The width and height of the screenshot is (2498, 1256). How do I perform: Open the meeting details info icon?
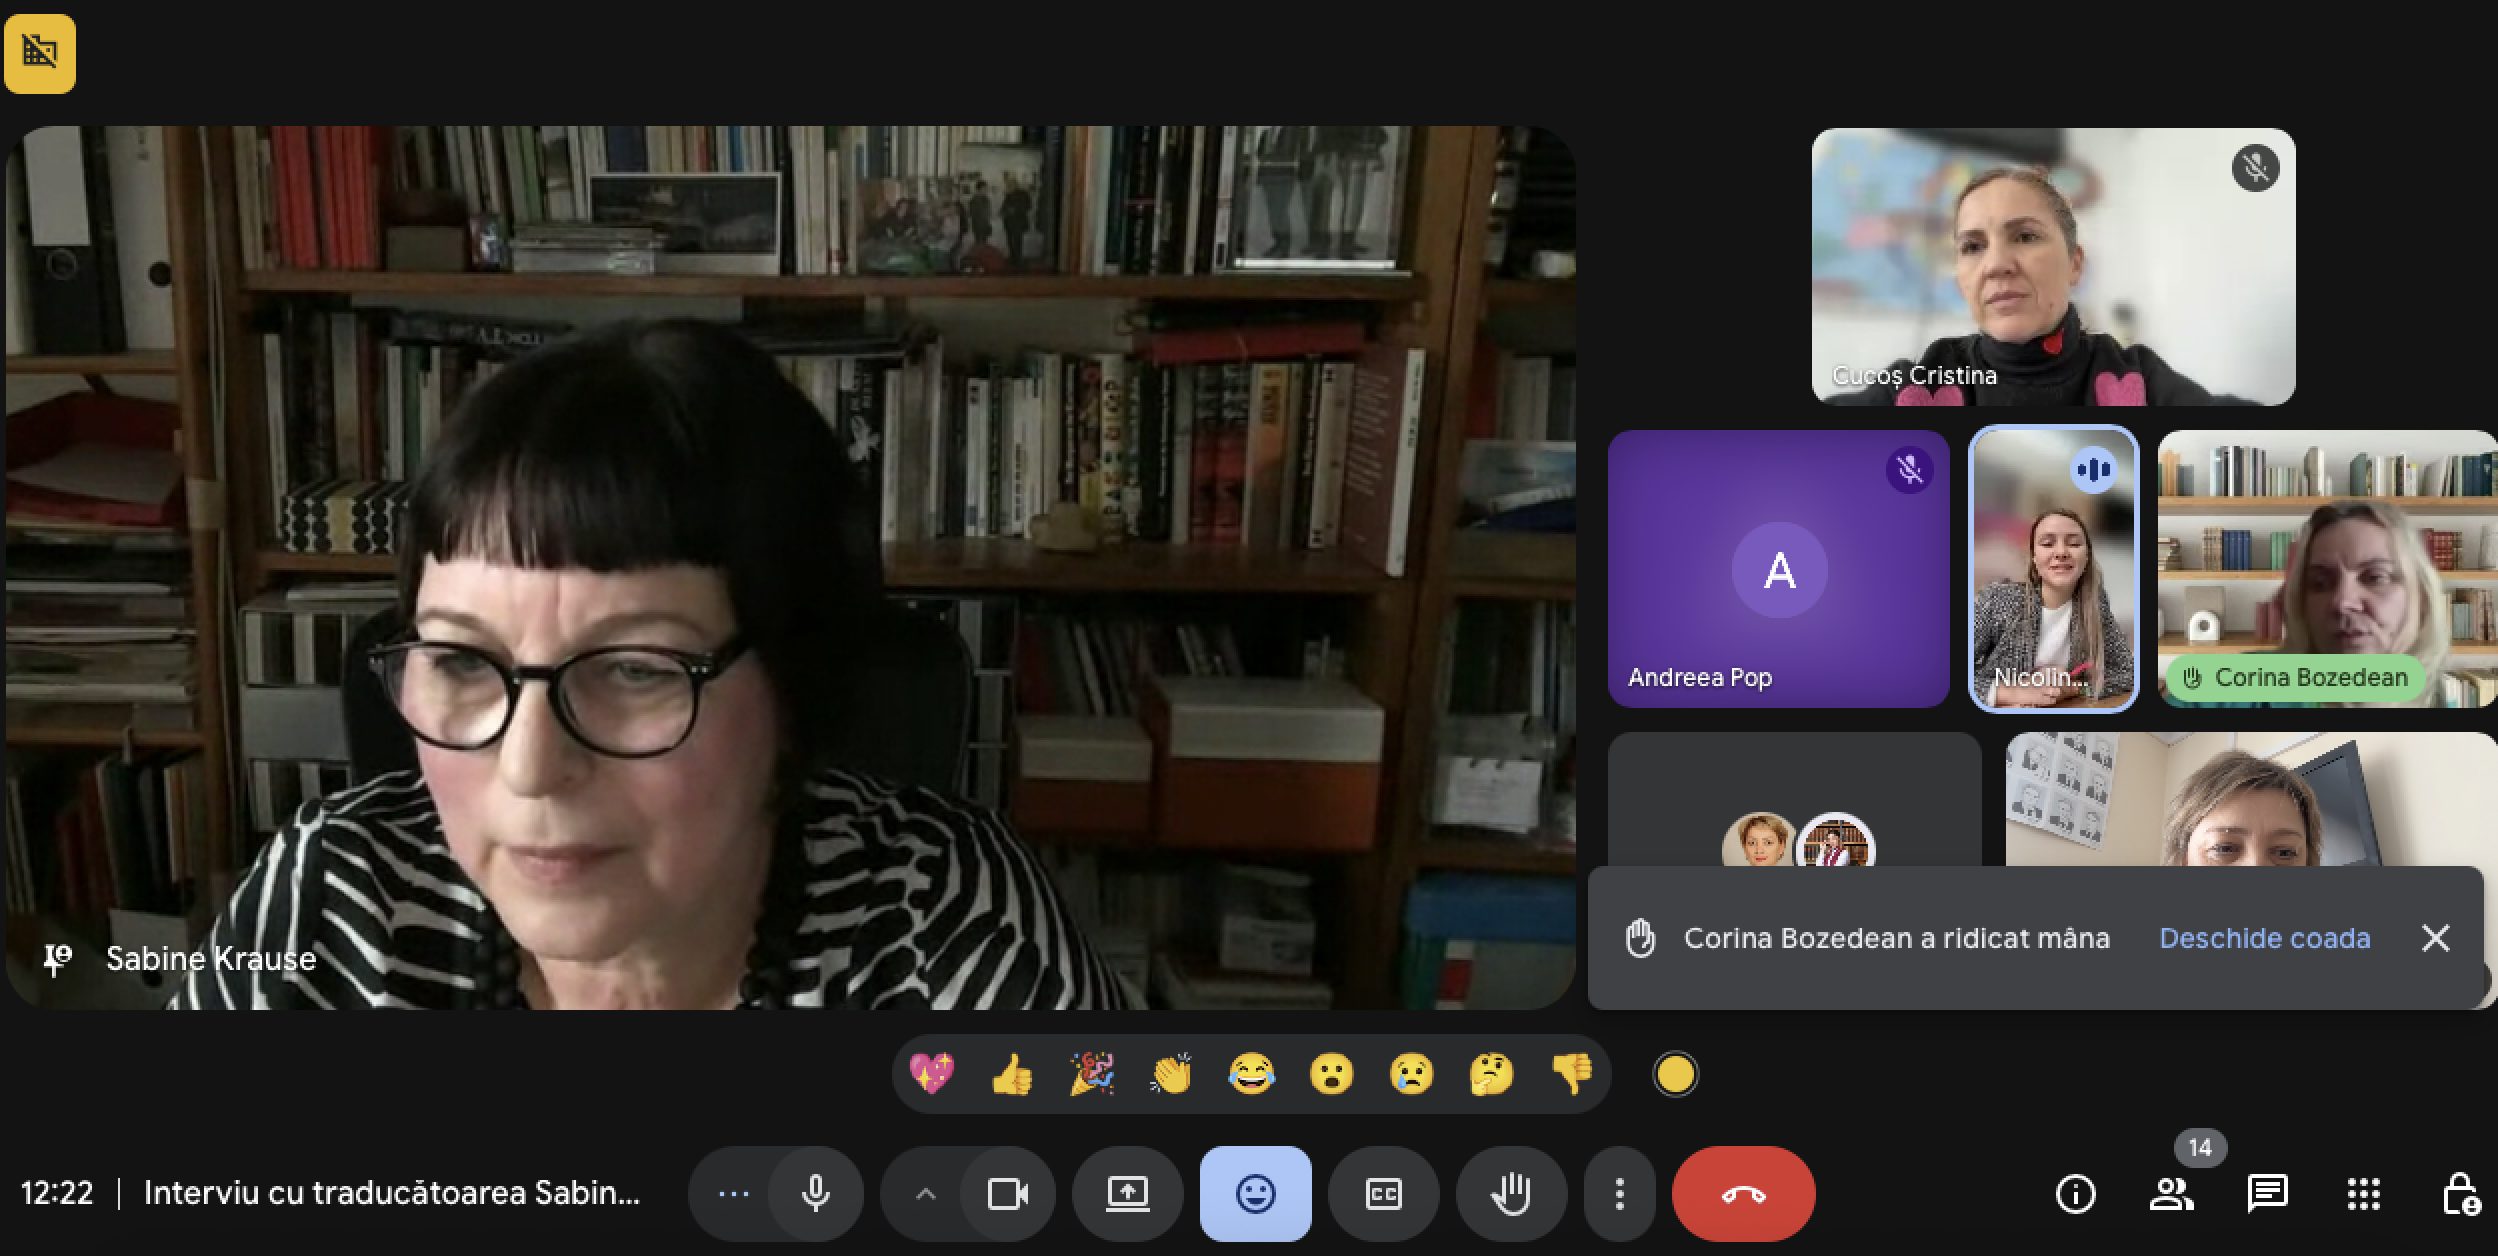(2075, 1194)
